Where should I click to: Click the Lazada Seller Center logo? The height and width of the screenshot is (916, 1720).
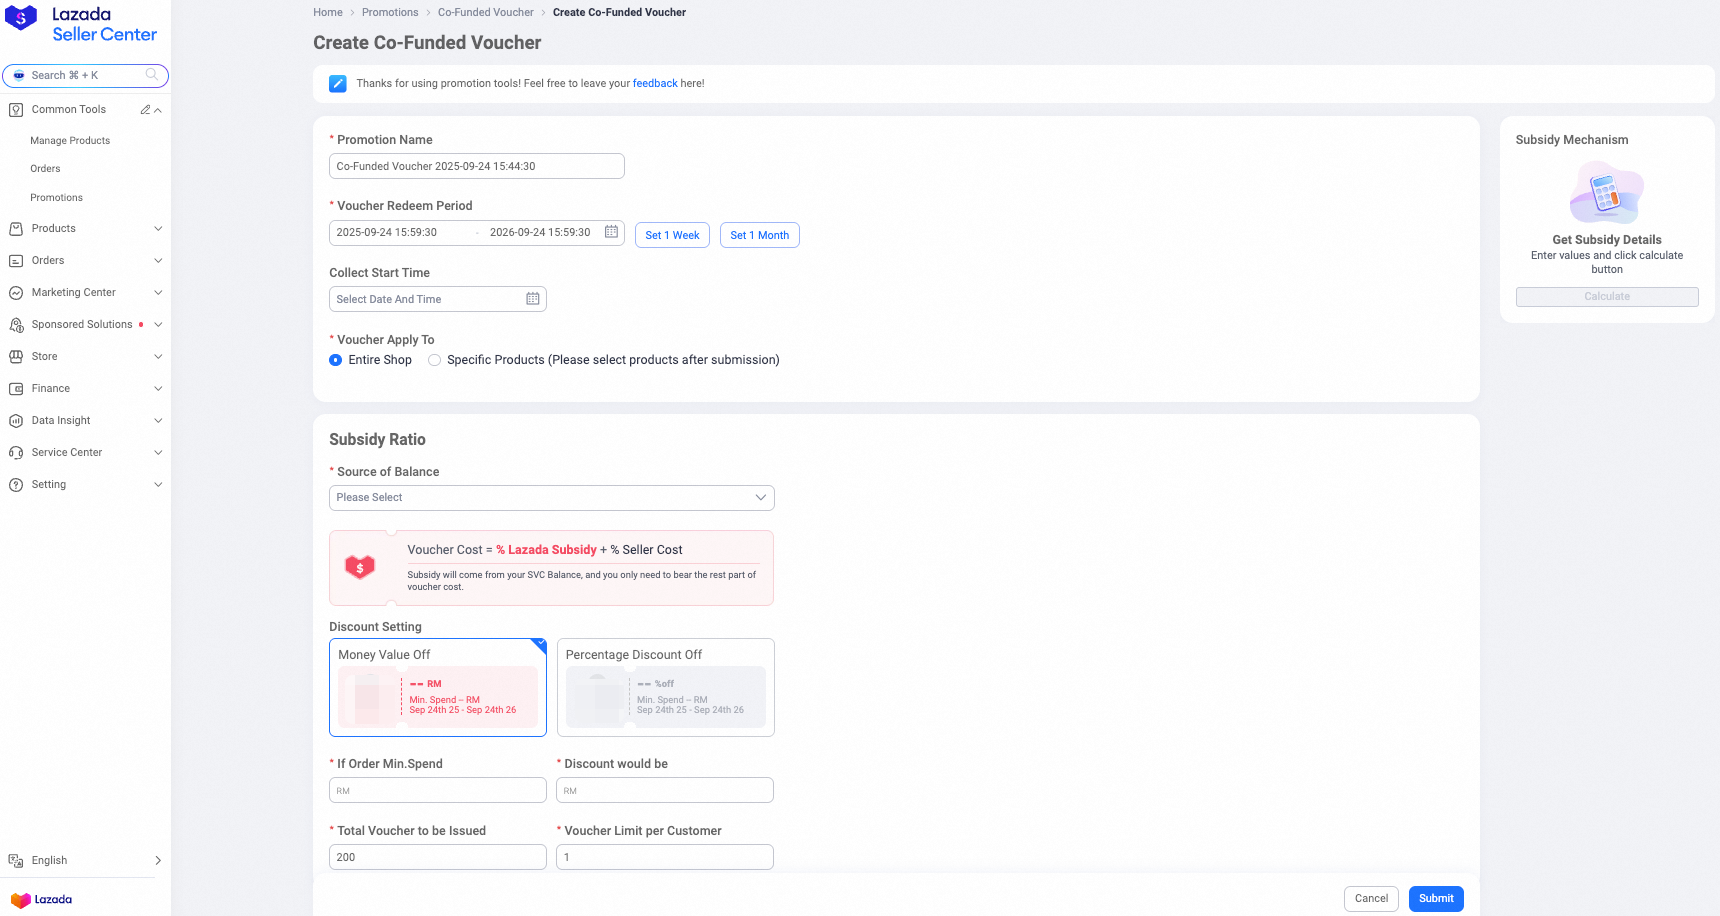(82, 25)
